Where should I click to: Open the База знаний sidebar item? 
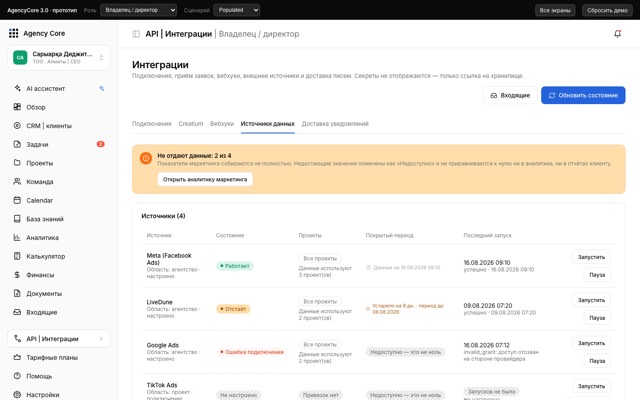tap(59, 219)
